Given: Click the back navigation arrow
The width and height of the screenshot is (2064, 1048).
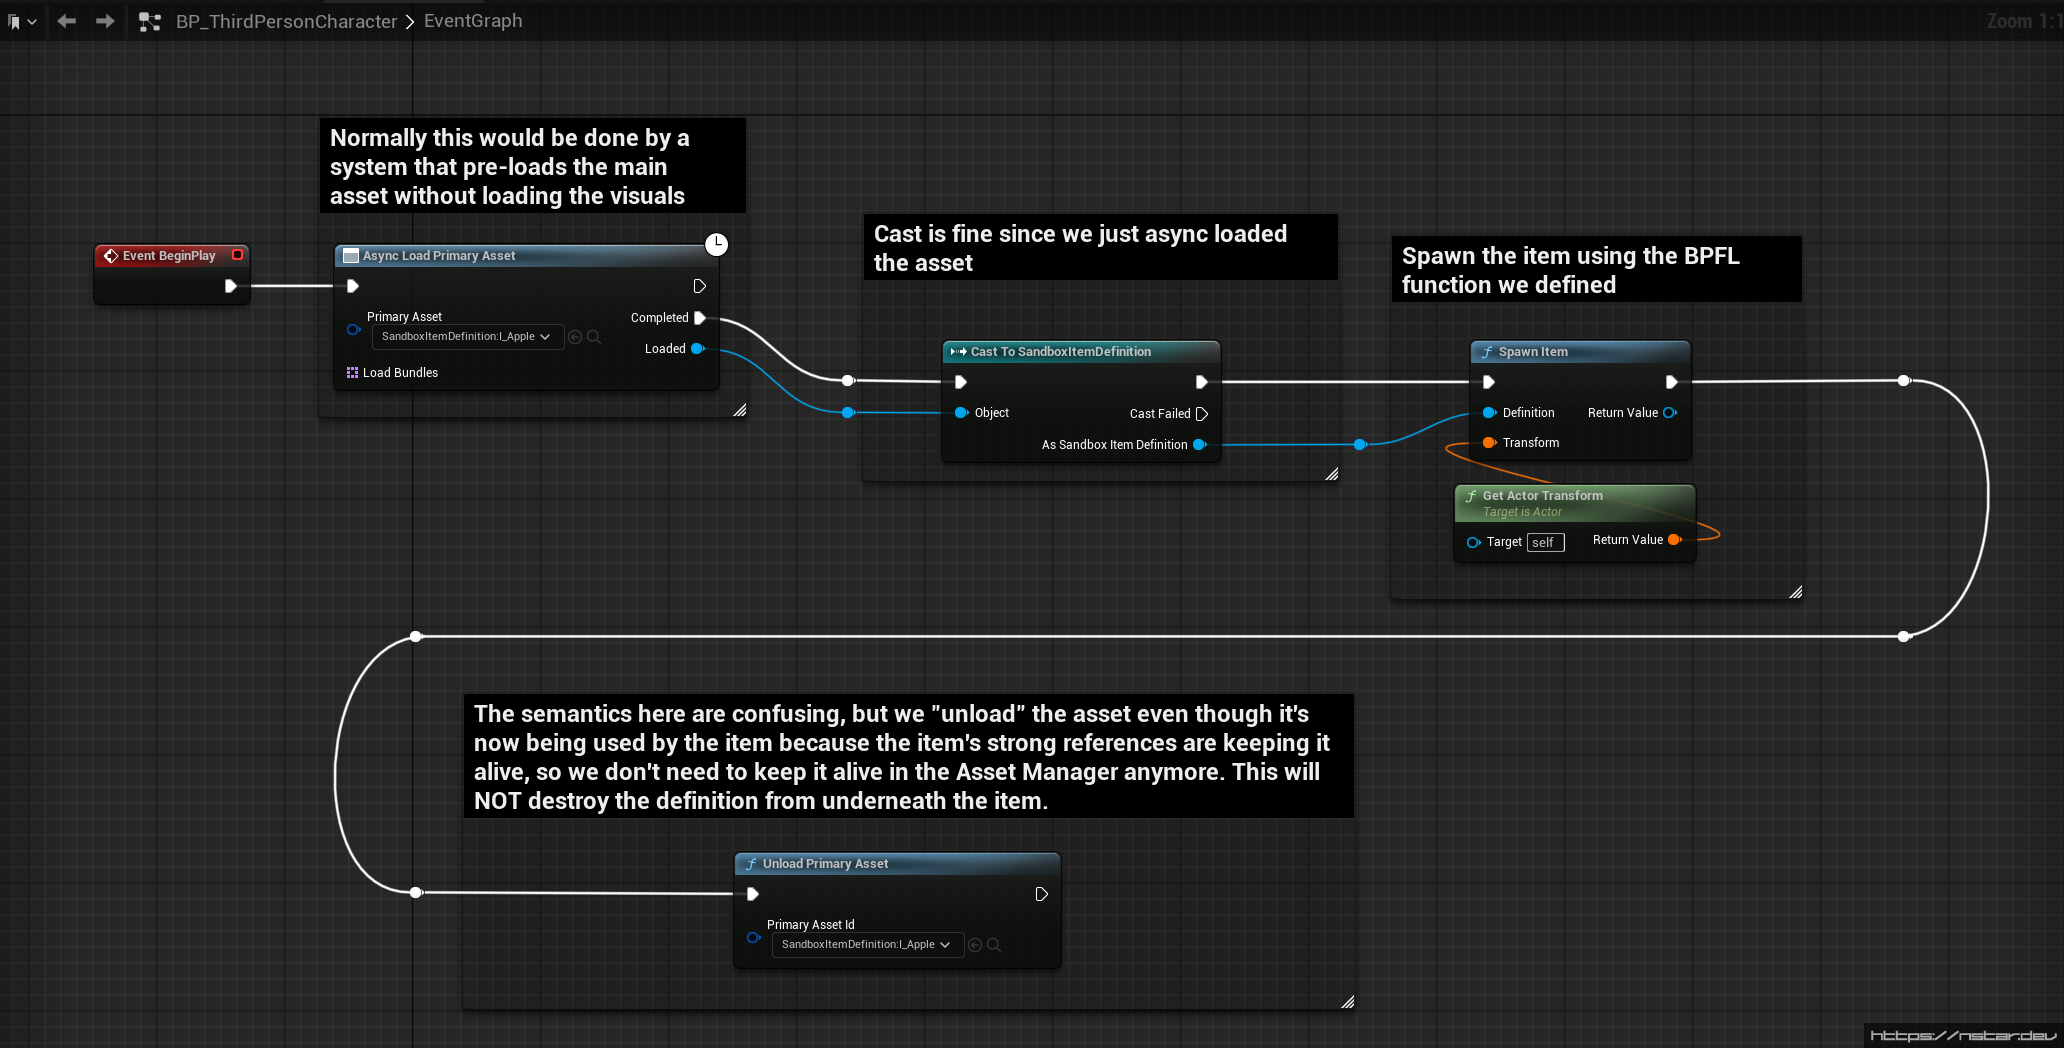Looking at the screenshot, I should [x=67, y=21].
